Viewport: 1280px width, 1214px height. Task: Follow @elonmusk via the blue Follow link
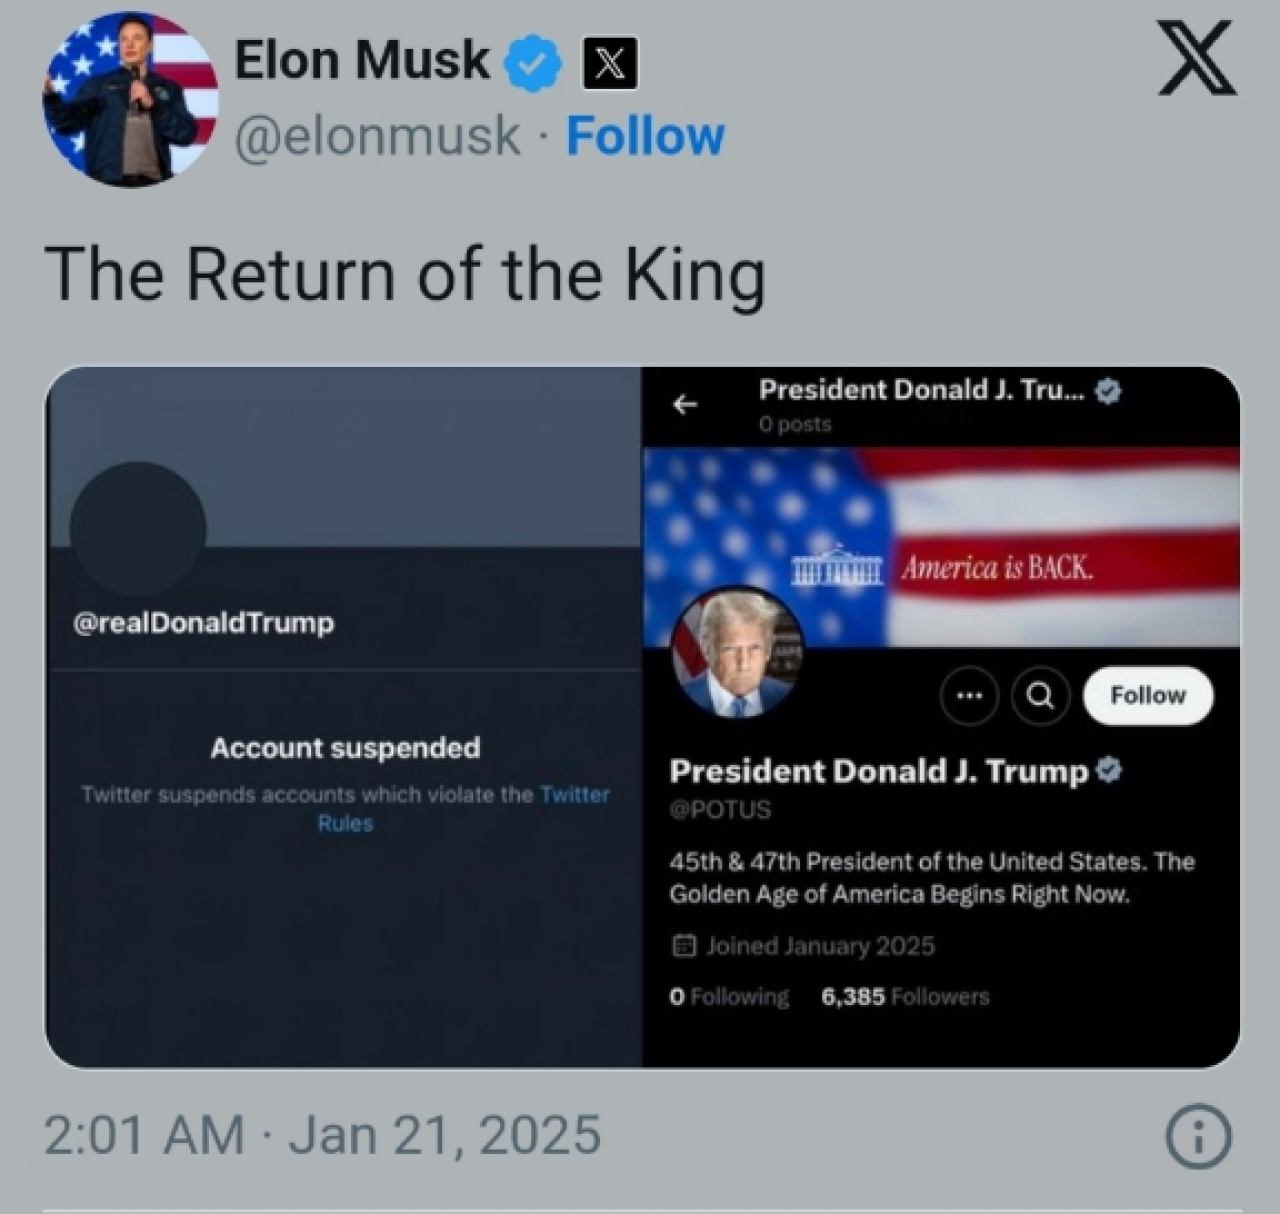click(645, 136)
